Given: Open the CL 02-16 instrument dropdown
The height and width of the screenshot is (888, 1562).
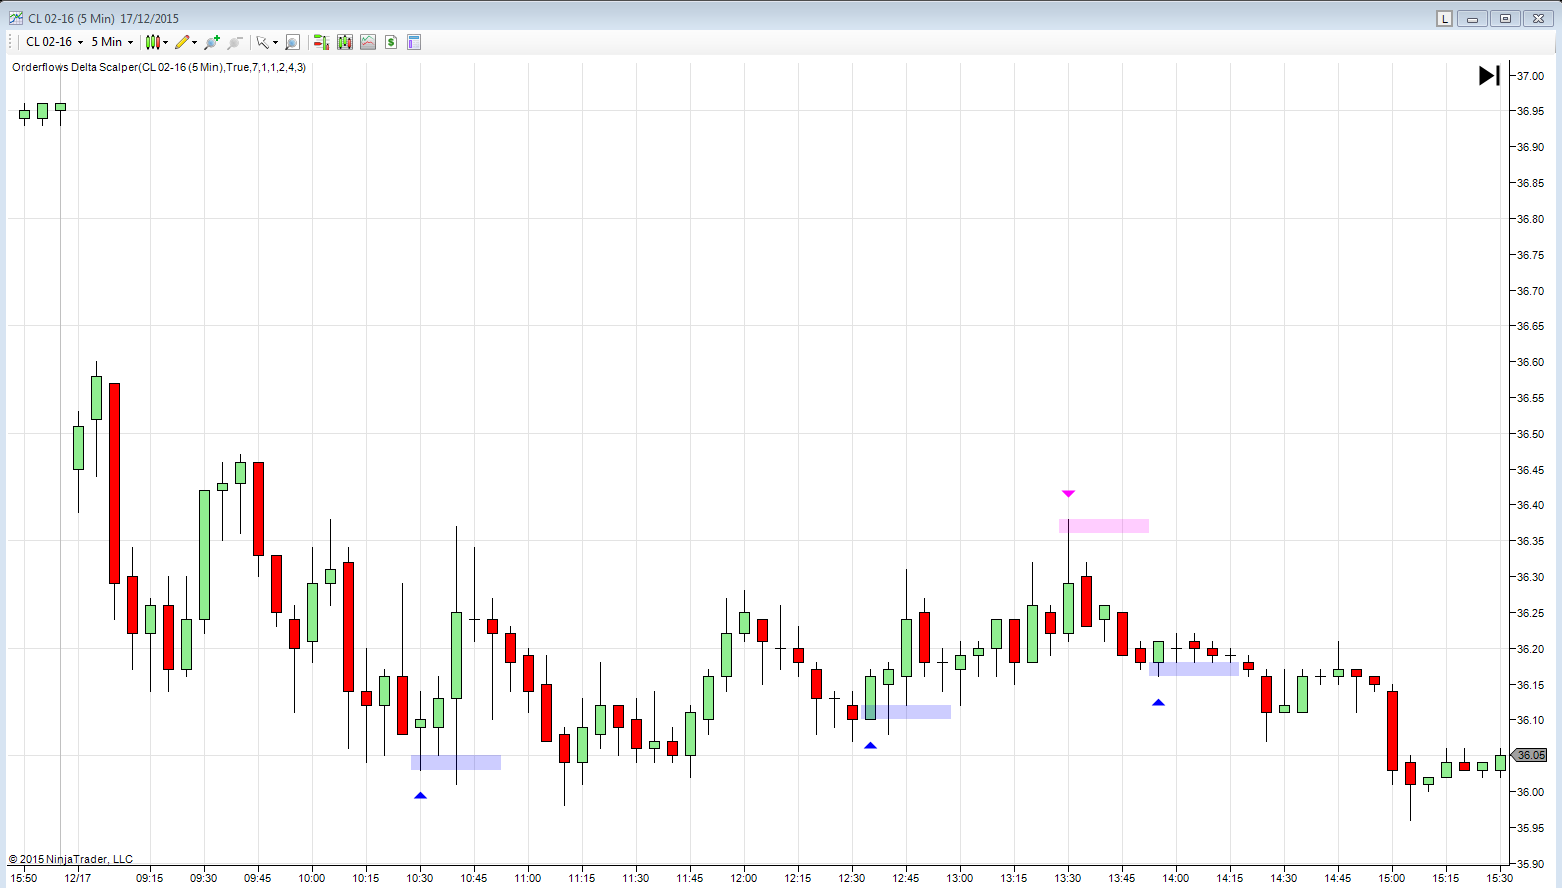Looking at the screenshot, I should 54,42.
